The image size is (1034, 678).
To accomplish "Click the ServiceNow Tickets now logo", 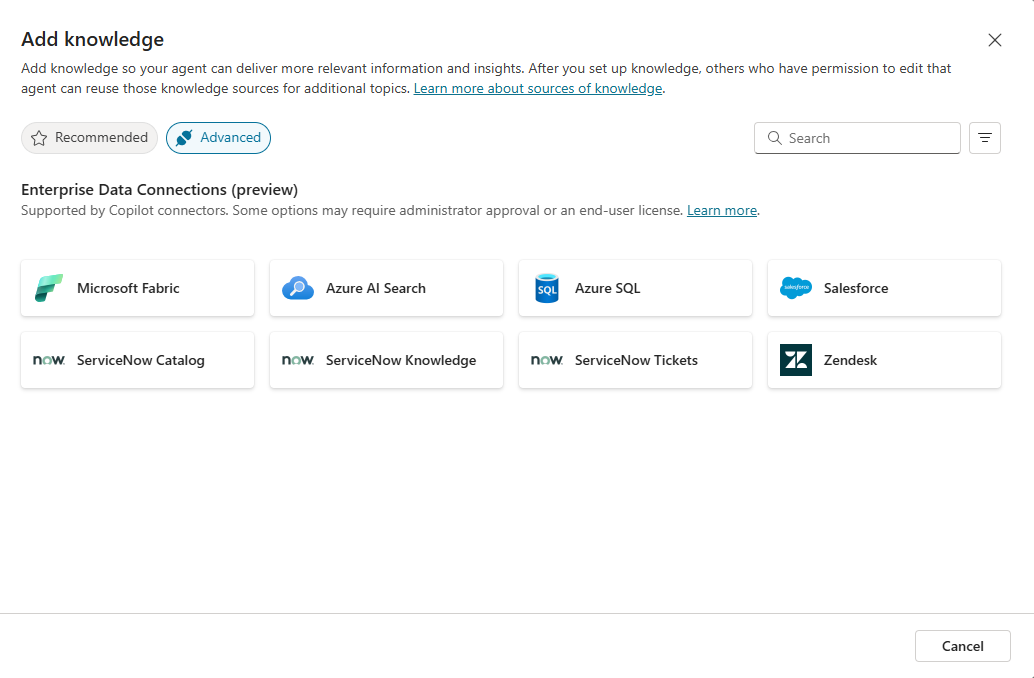I will [x=547, y=360].
